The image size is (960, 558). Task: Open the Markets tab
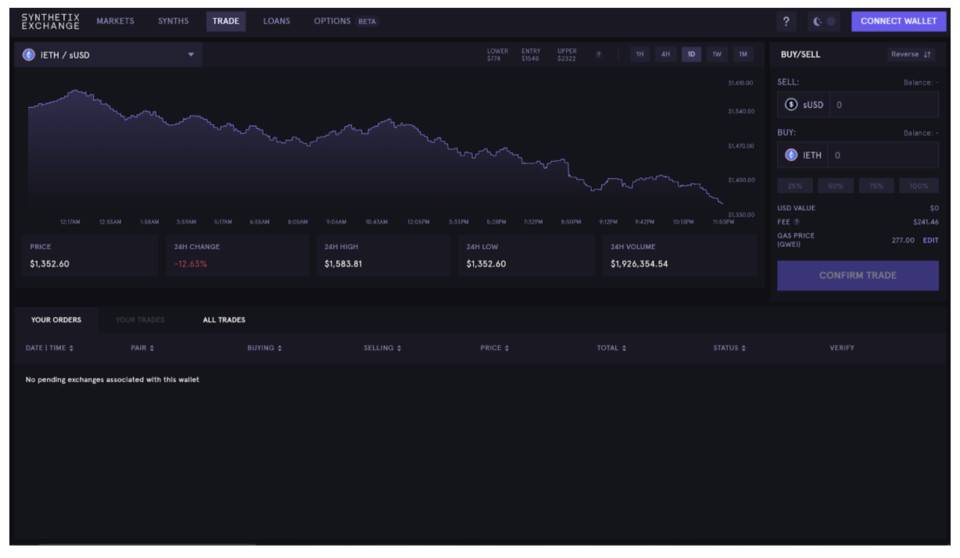115,21
